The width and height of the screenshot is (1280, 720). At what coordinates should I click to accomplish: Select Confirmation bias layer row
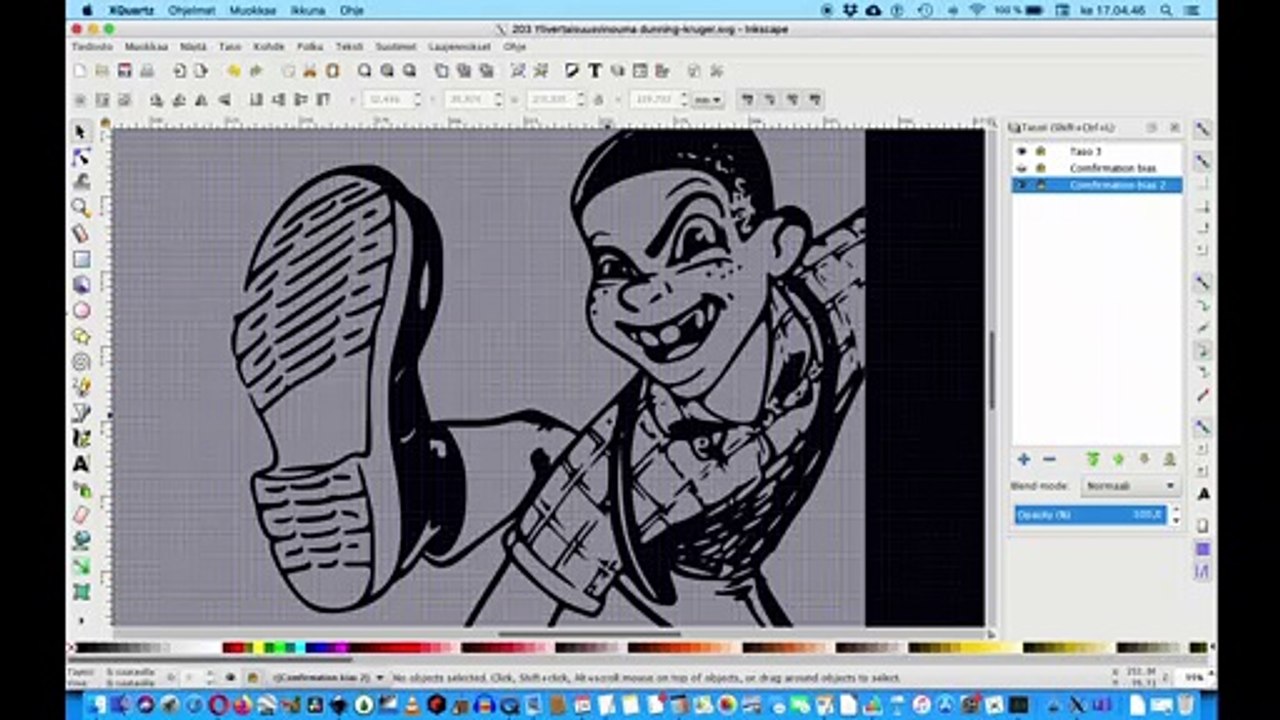[1097, 168]
